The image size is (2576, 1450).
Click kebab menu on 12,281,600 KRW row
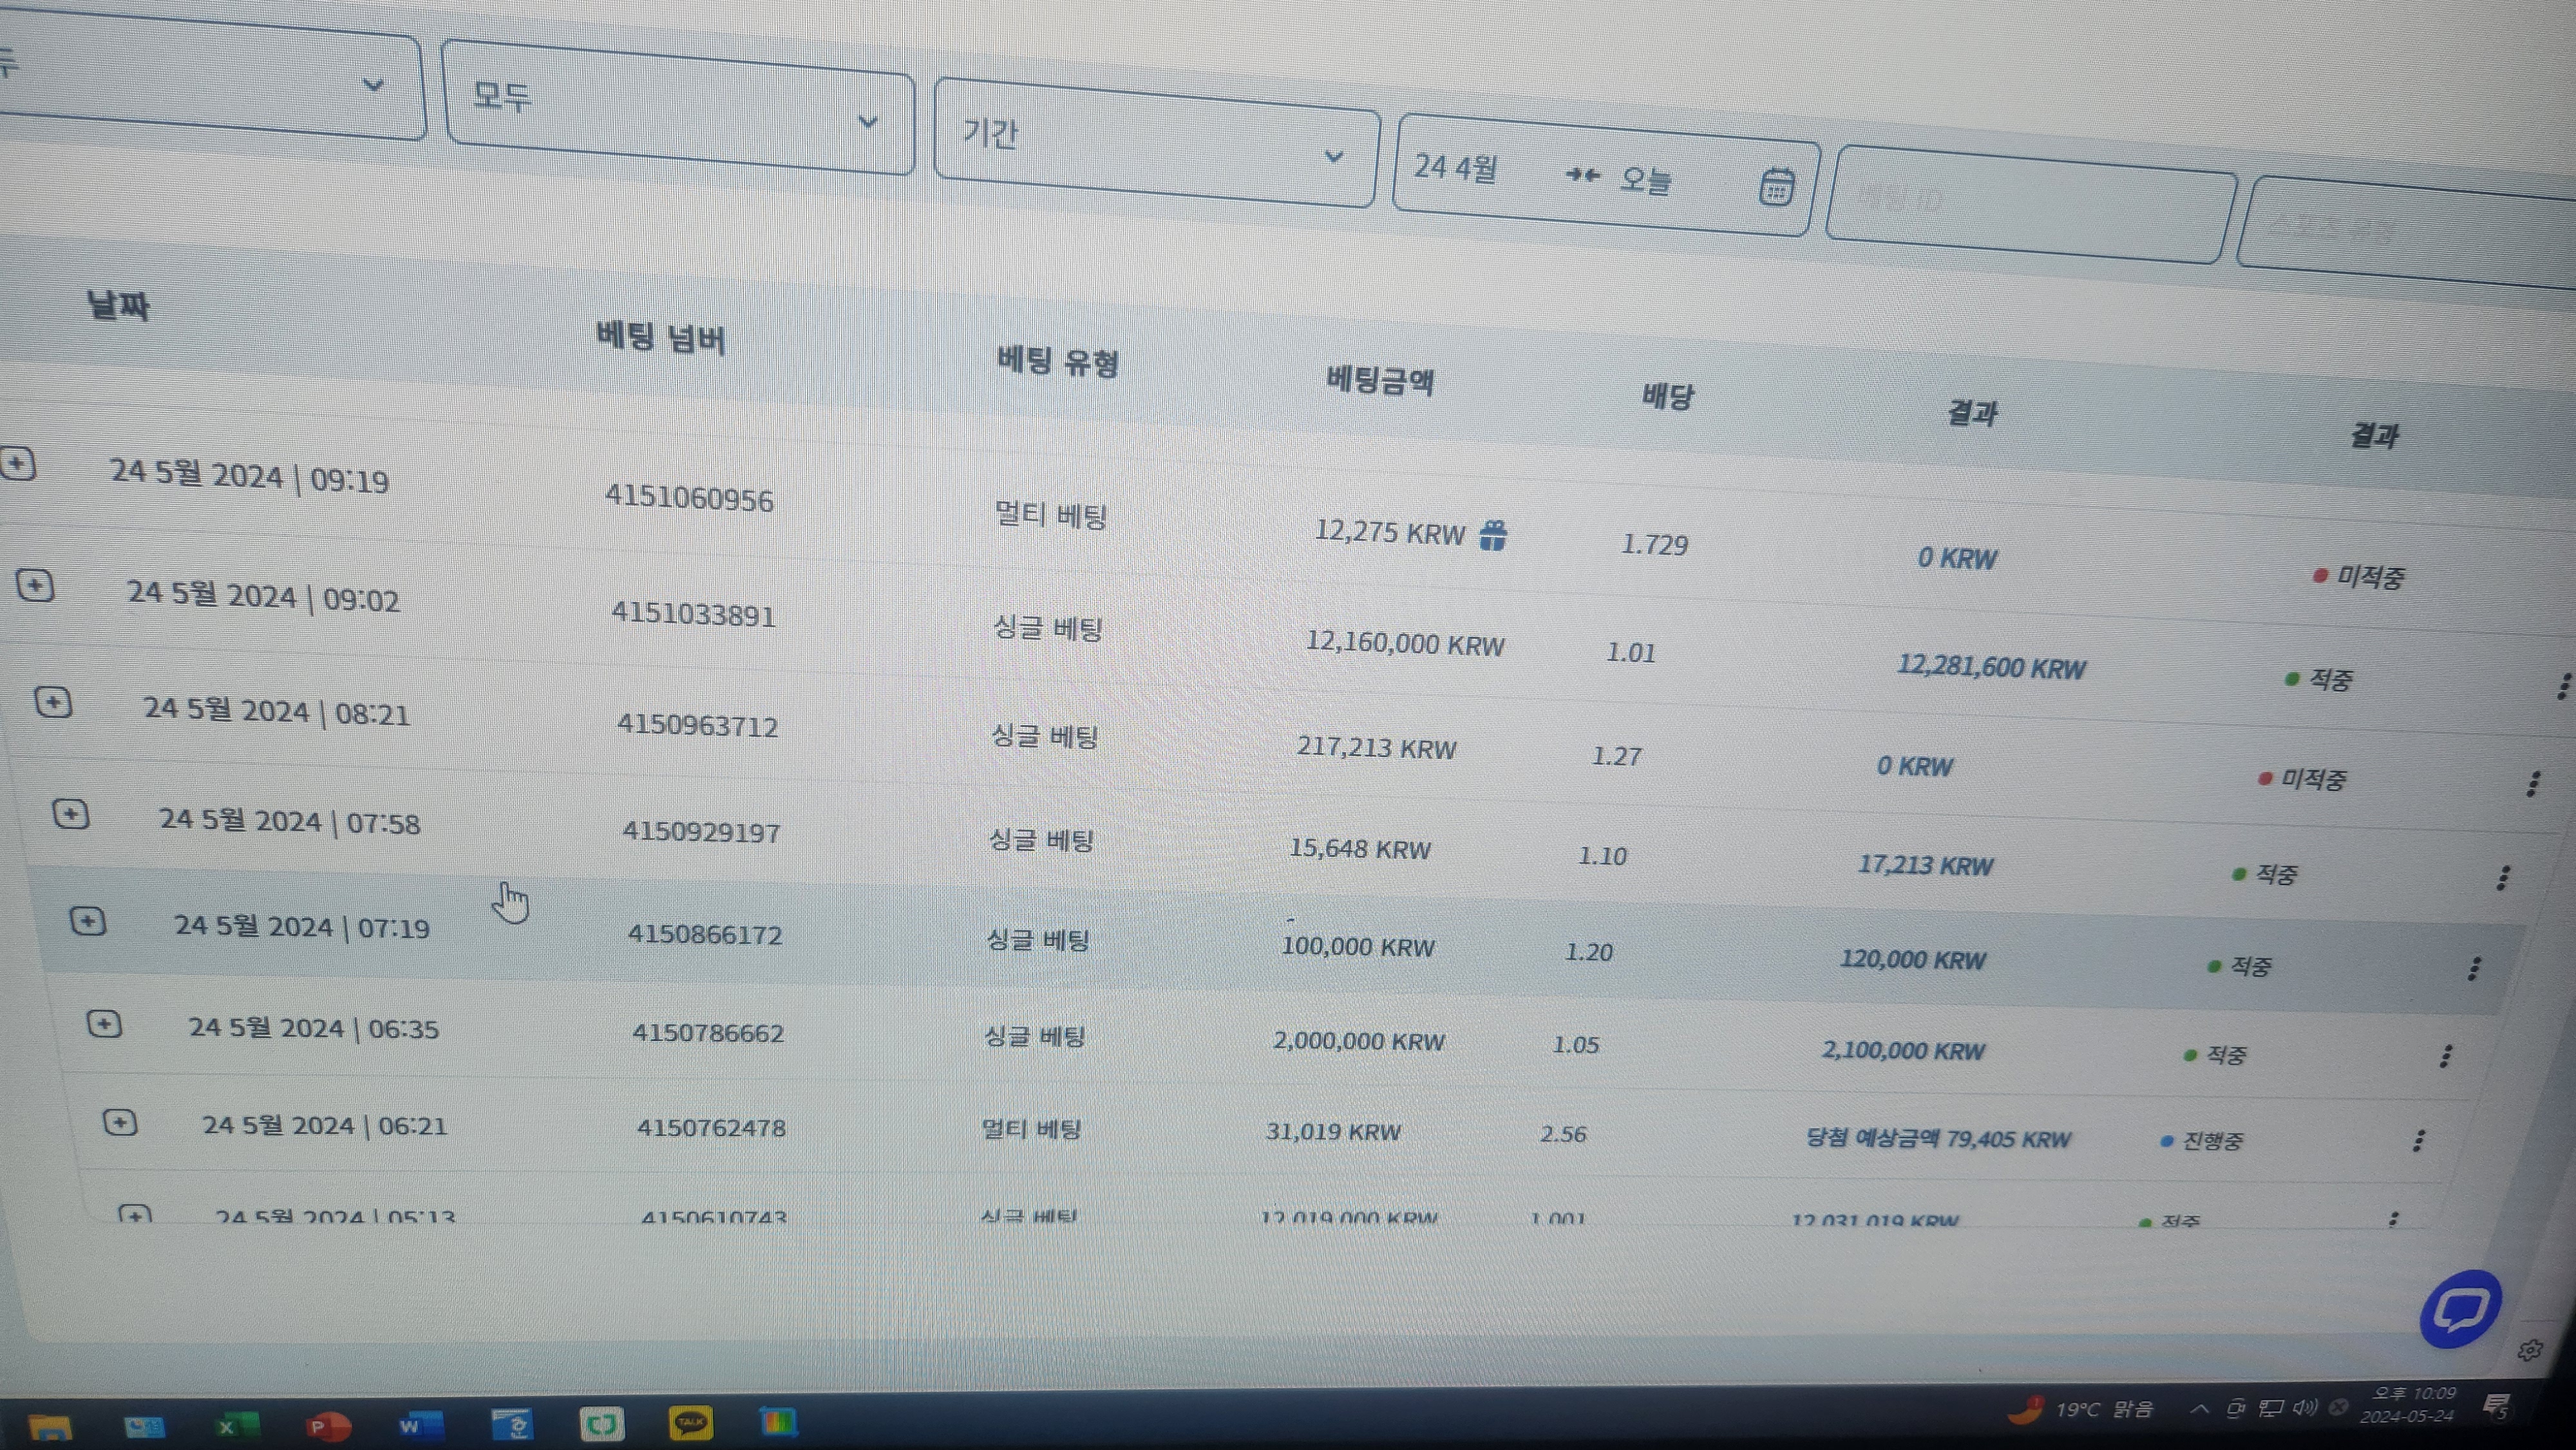click(2563, 686)
